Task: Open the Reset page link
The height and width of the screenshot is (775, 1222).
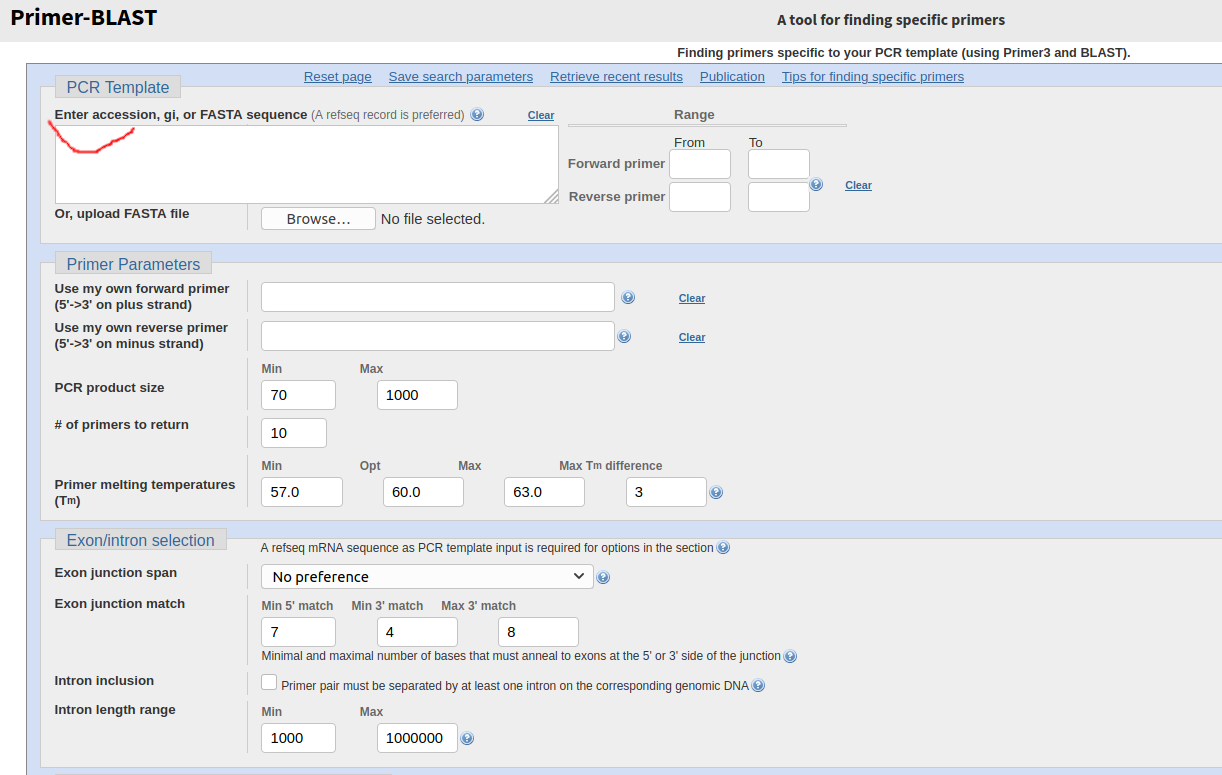Action: pos(338,77)
